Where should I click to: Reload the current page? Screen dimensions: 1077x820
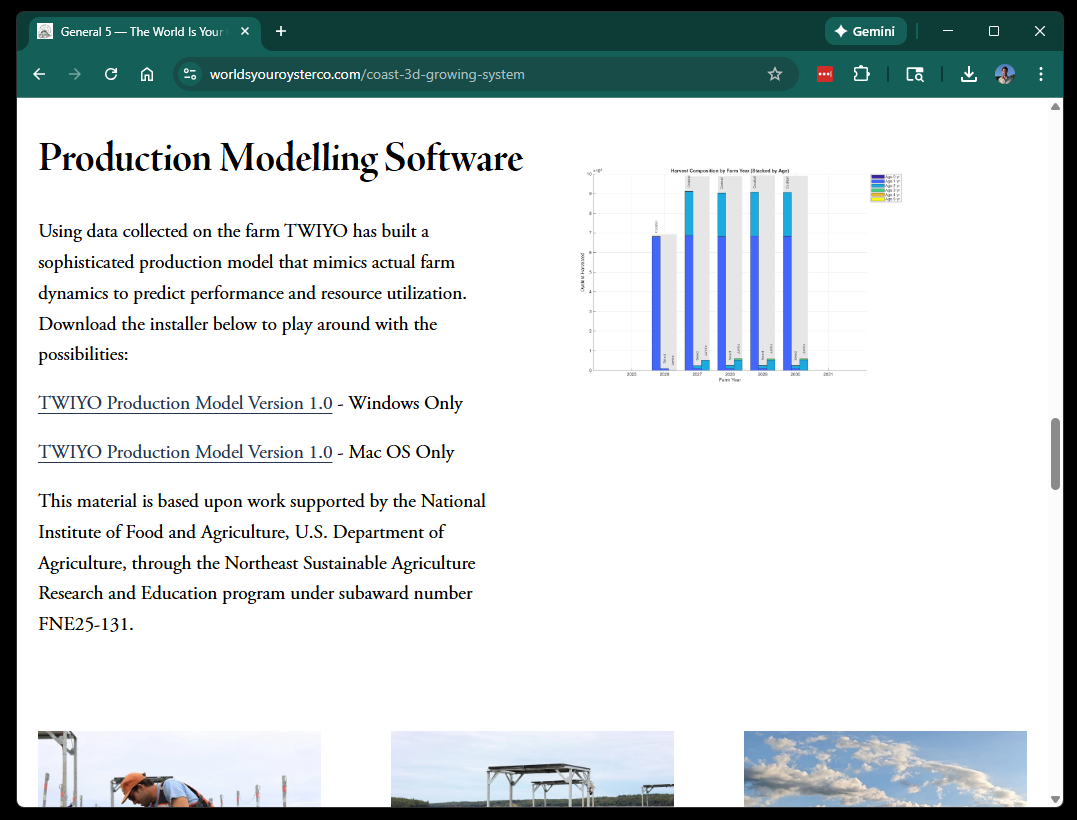(x=111, y=74)
